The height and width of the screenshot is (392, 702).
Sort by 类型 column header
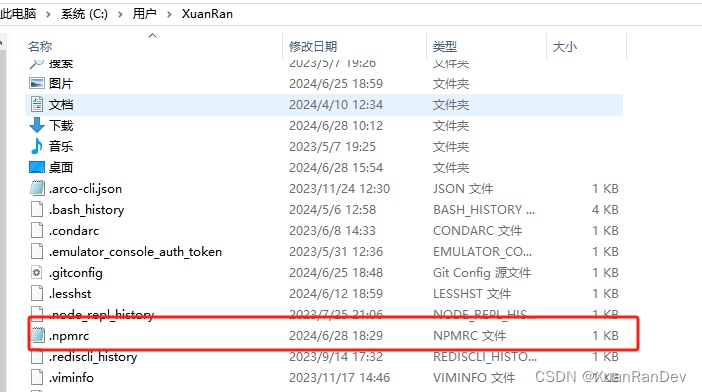point(445,47)
